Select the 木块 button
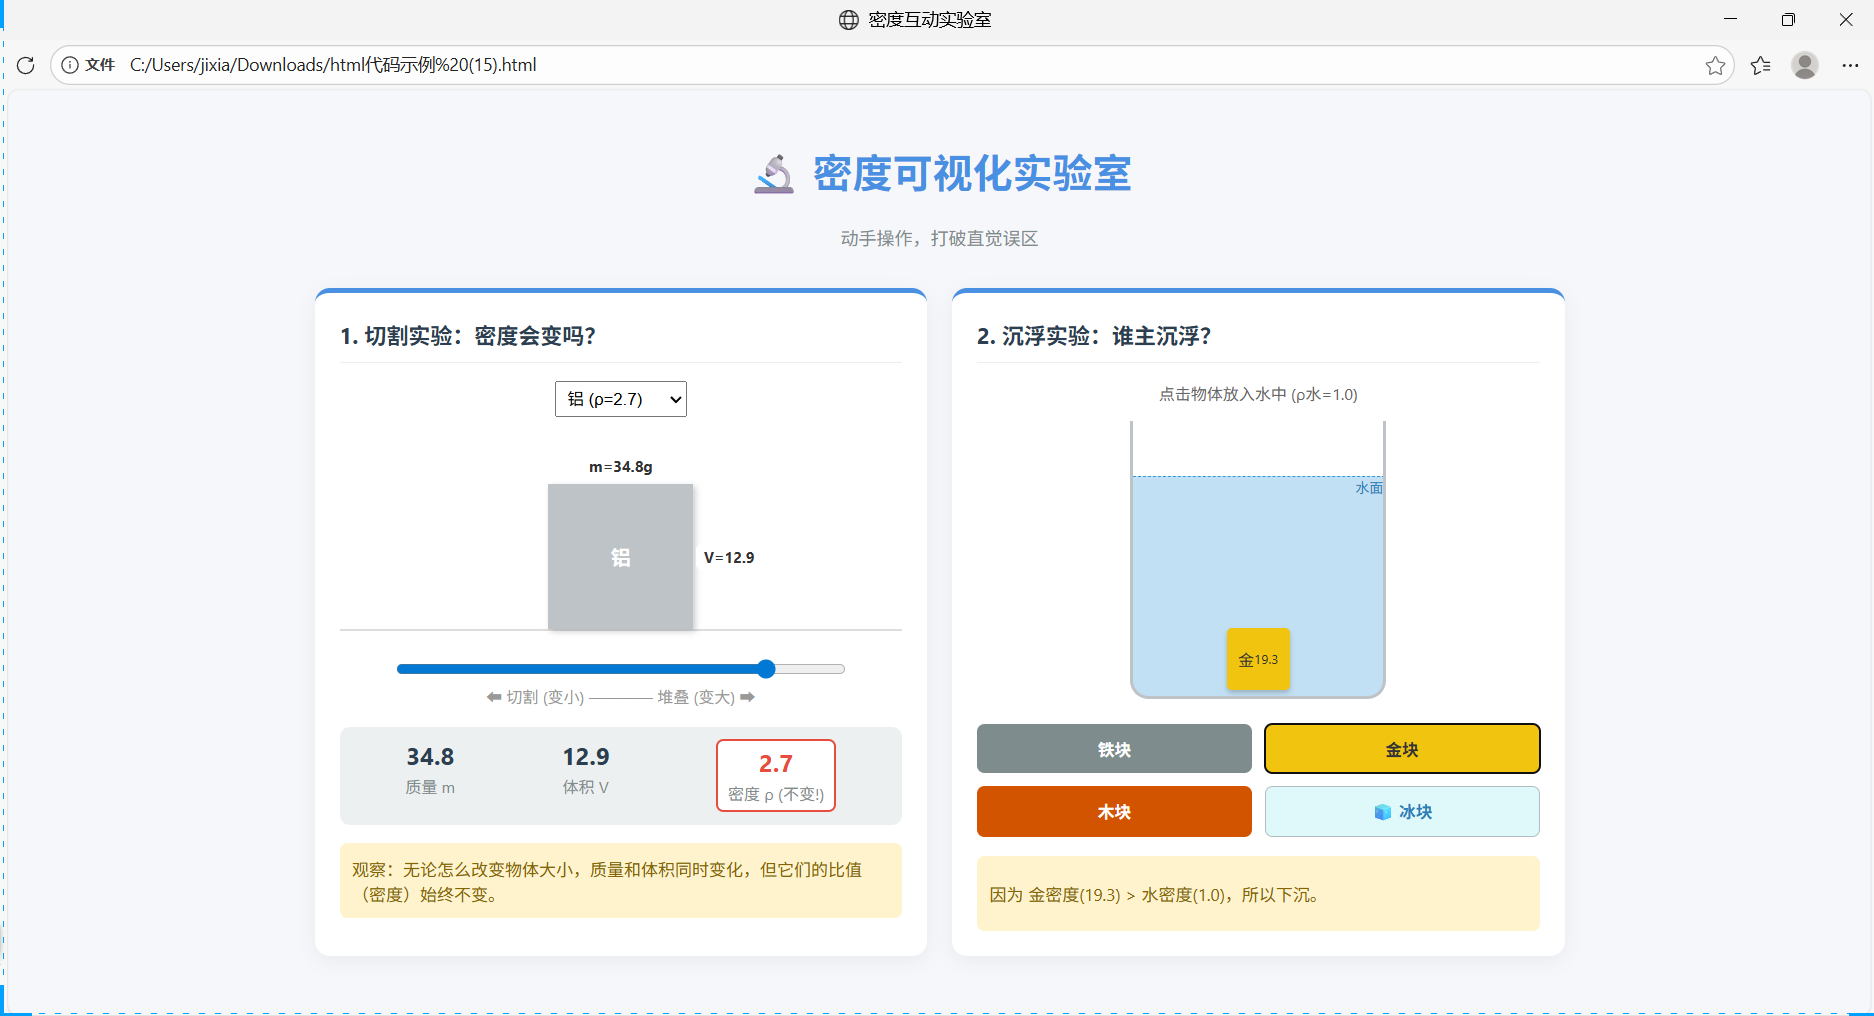The image size is (1874, 1016). 1113,811
